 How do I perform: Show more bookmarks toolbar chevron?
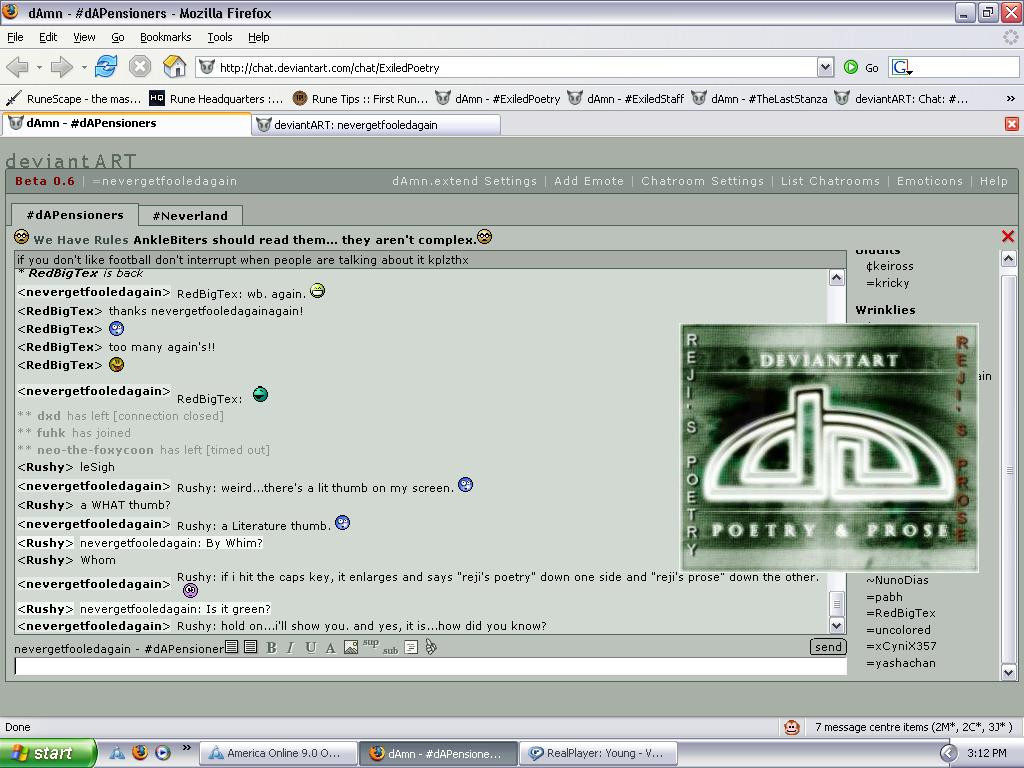[1010, 99]
